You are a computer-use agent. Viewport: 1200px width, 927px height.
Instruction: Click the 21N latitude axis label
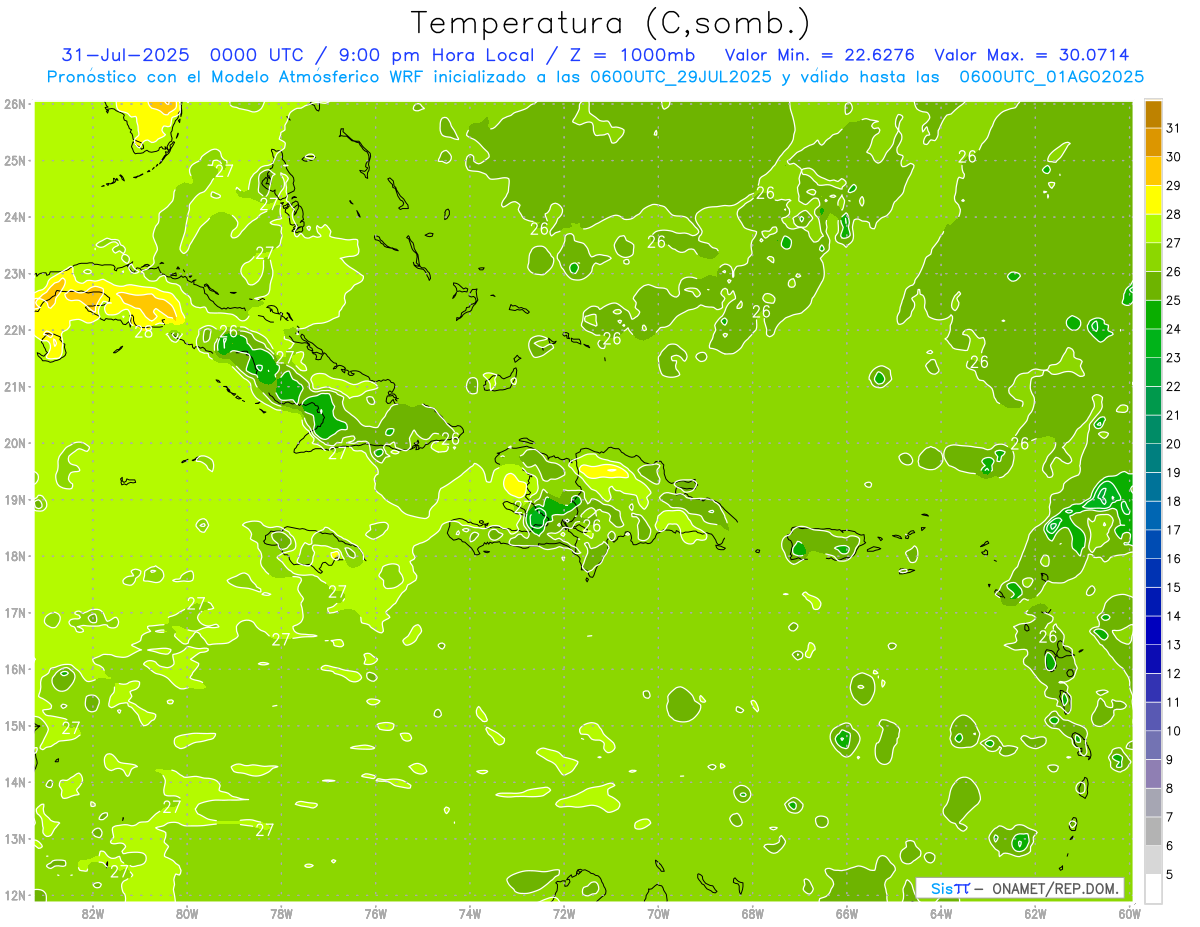[x=15, y=386]
